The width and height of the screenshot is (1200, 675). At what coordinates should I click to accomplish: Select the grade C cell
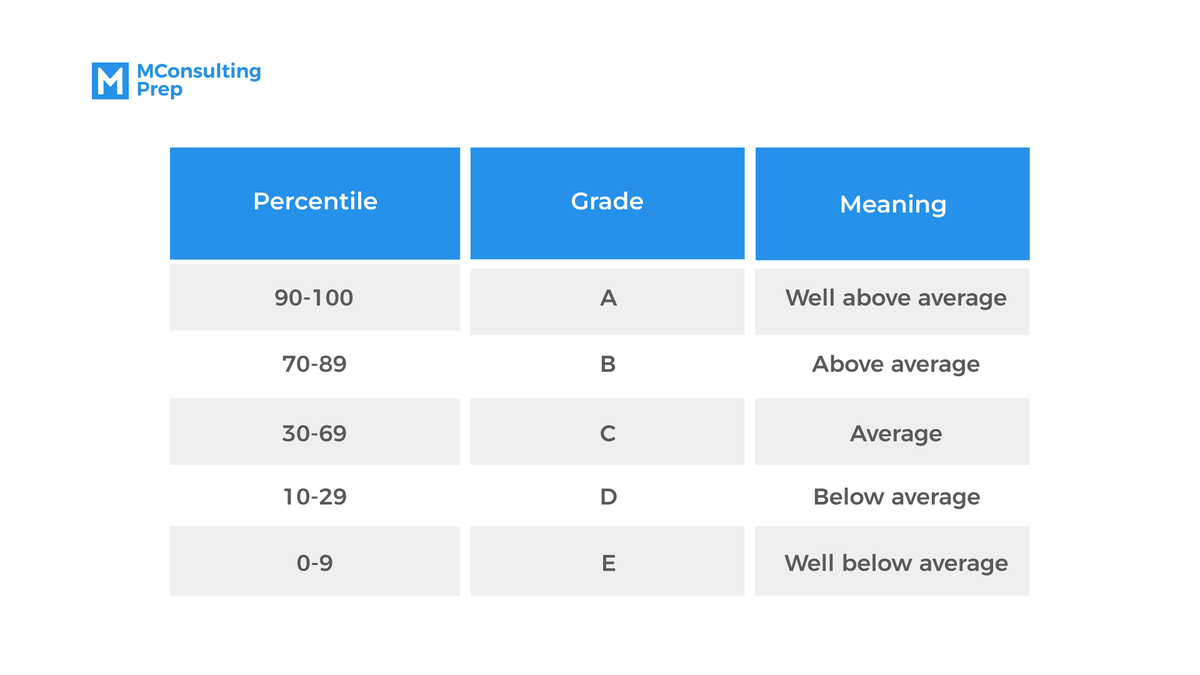[607, 433]
